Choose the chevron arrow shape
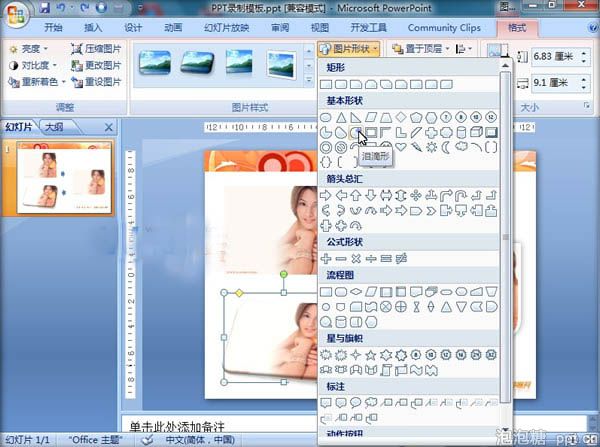The width and height of the screenshot is (600, 447). 431,210
